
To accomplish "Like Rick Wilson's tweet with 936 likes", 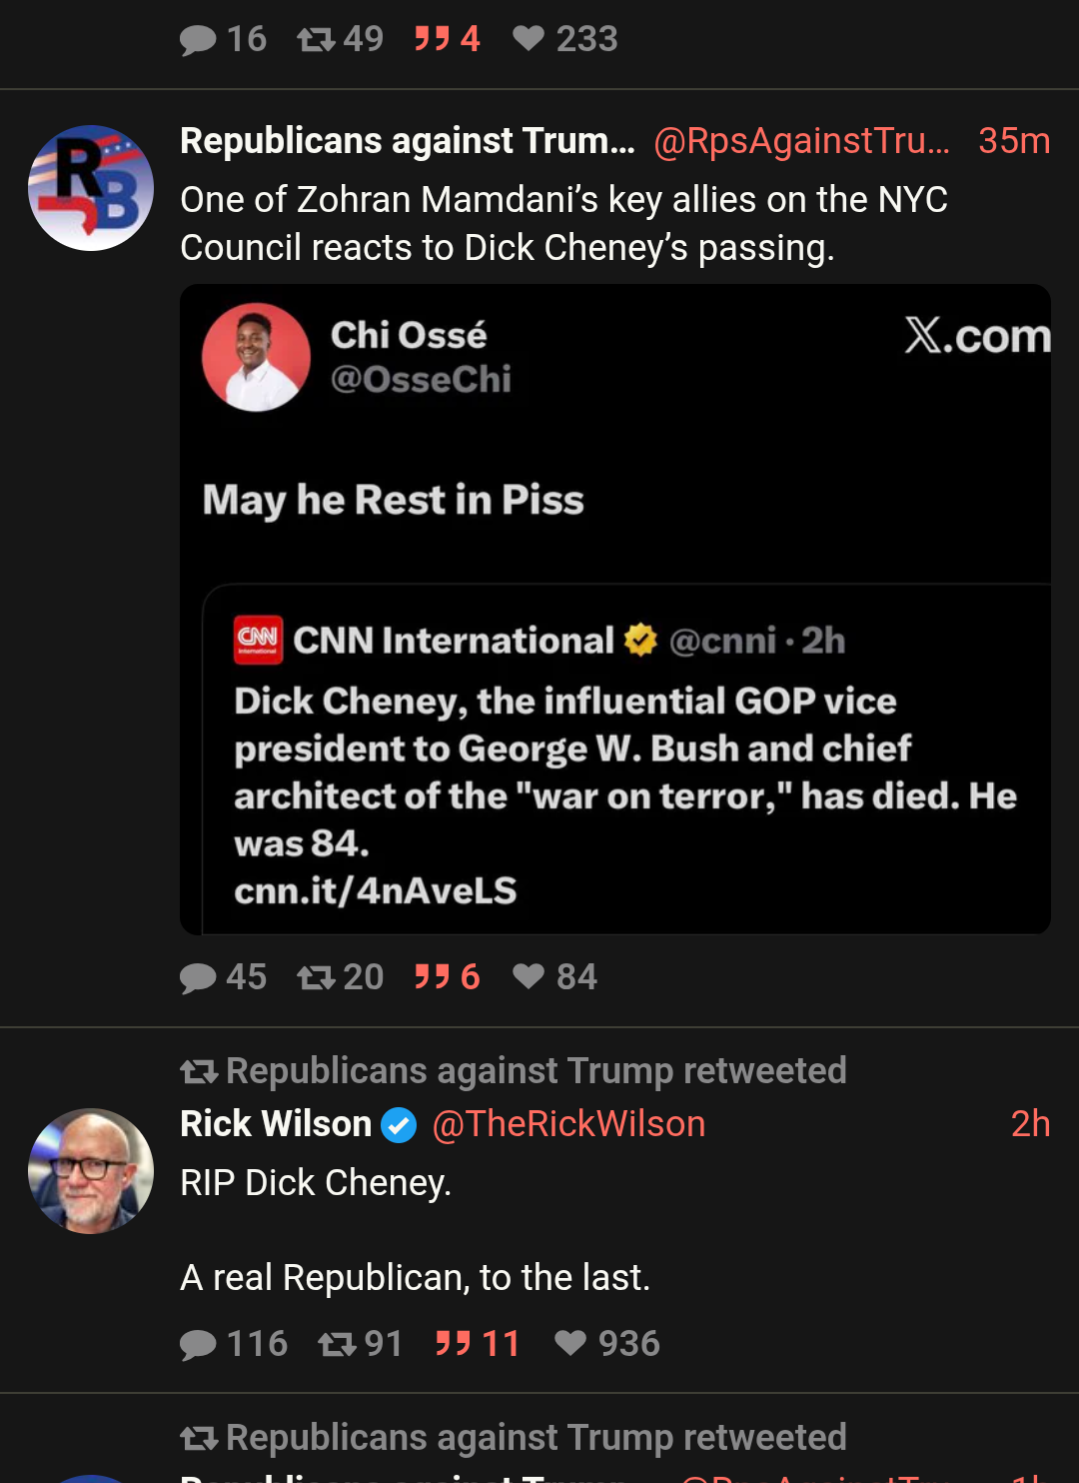I will coord(570,1344).
